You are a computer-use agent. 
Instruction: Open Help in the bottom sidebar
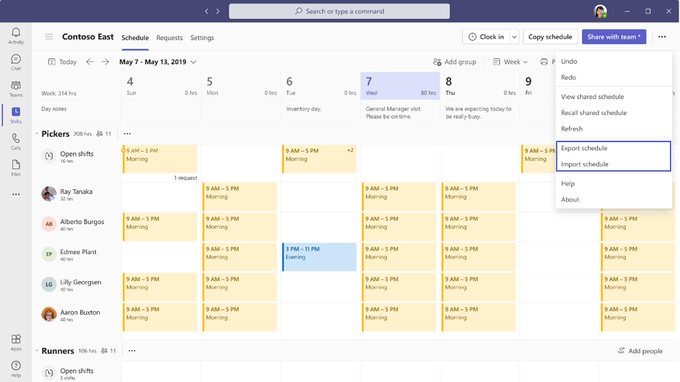tap(16, 369)
